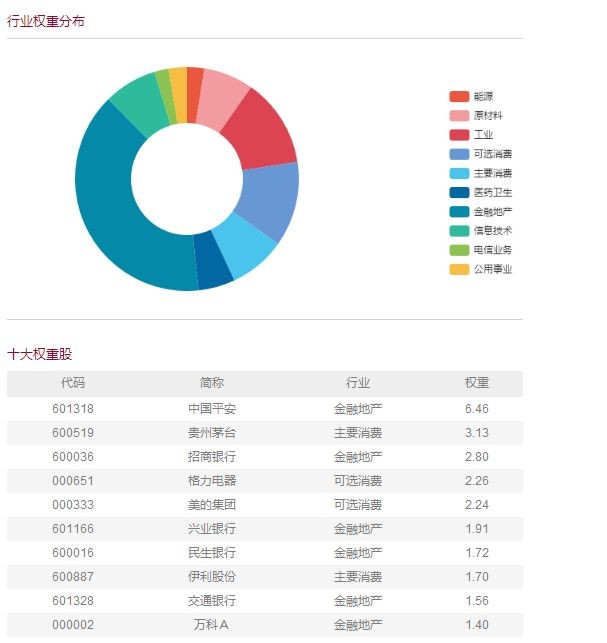Click the 能源 legend color swatch
607x643 pixels.
point(459,97)
